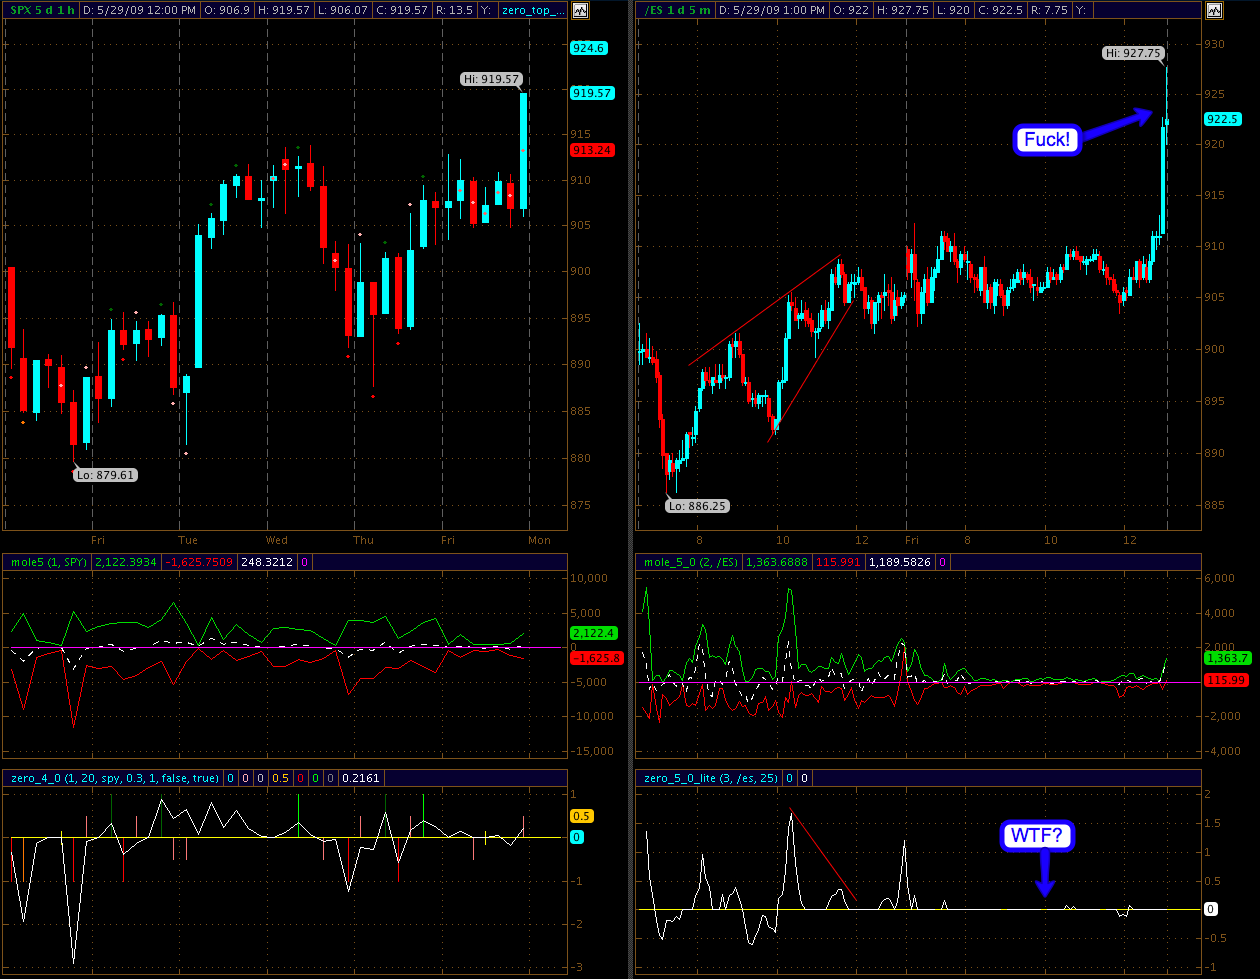This screenshot has height=979, width=1260.
Task: Click the chart settings icon on SPX chart
Action: pos(581,10)
